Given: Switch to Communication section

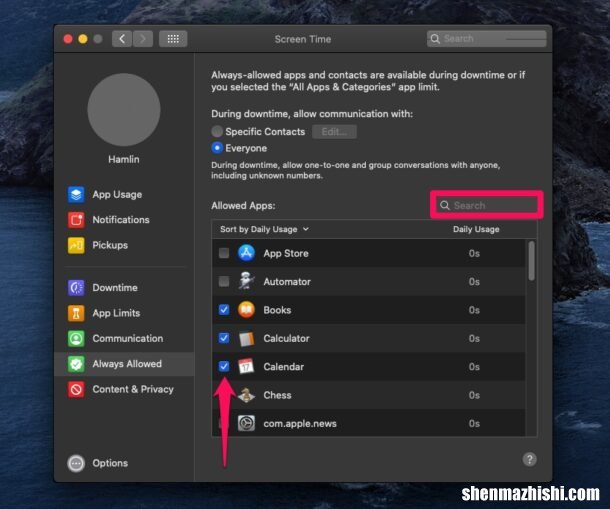Looking at the screenshot, I should pyautogui.click(x=128, y=339).
